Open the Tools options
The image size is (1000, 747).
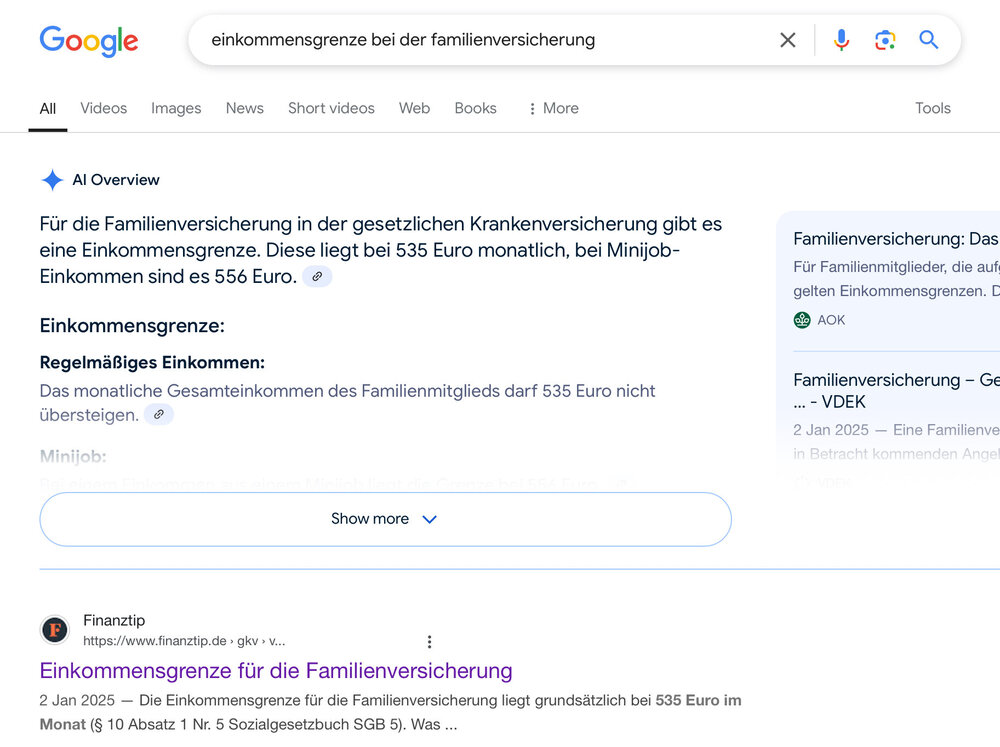click(x=932, y=108)
